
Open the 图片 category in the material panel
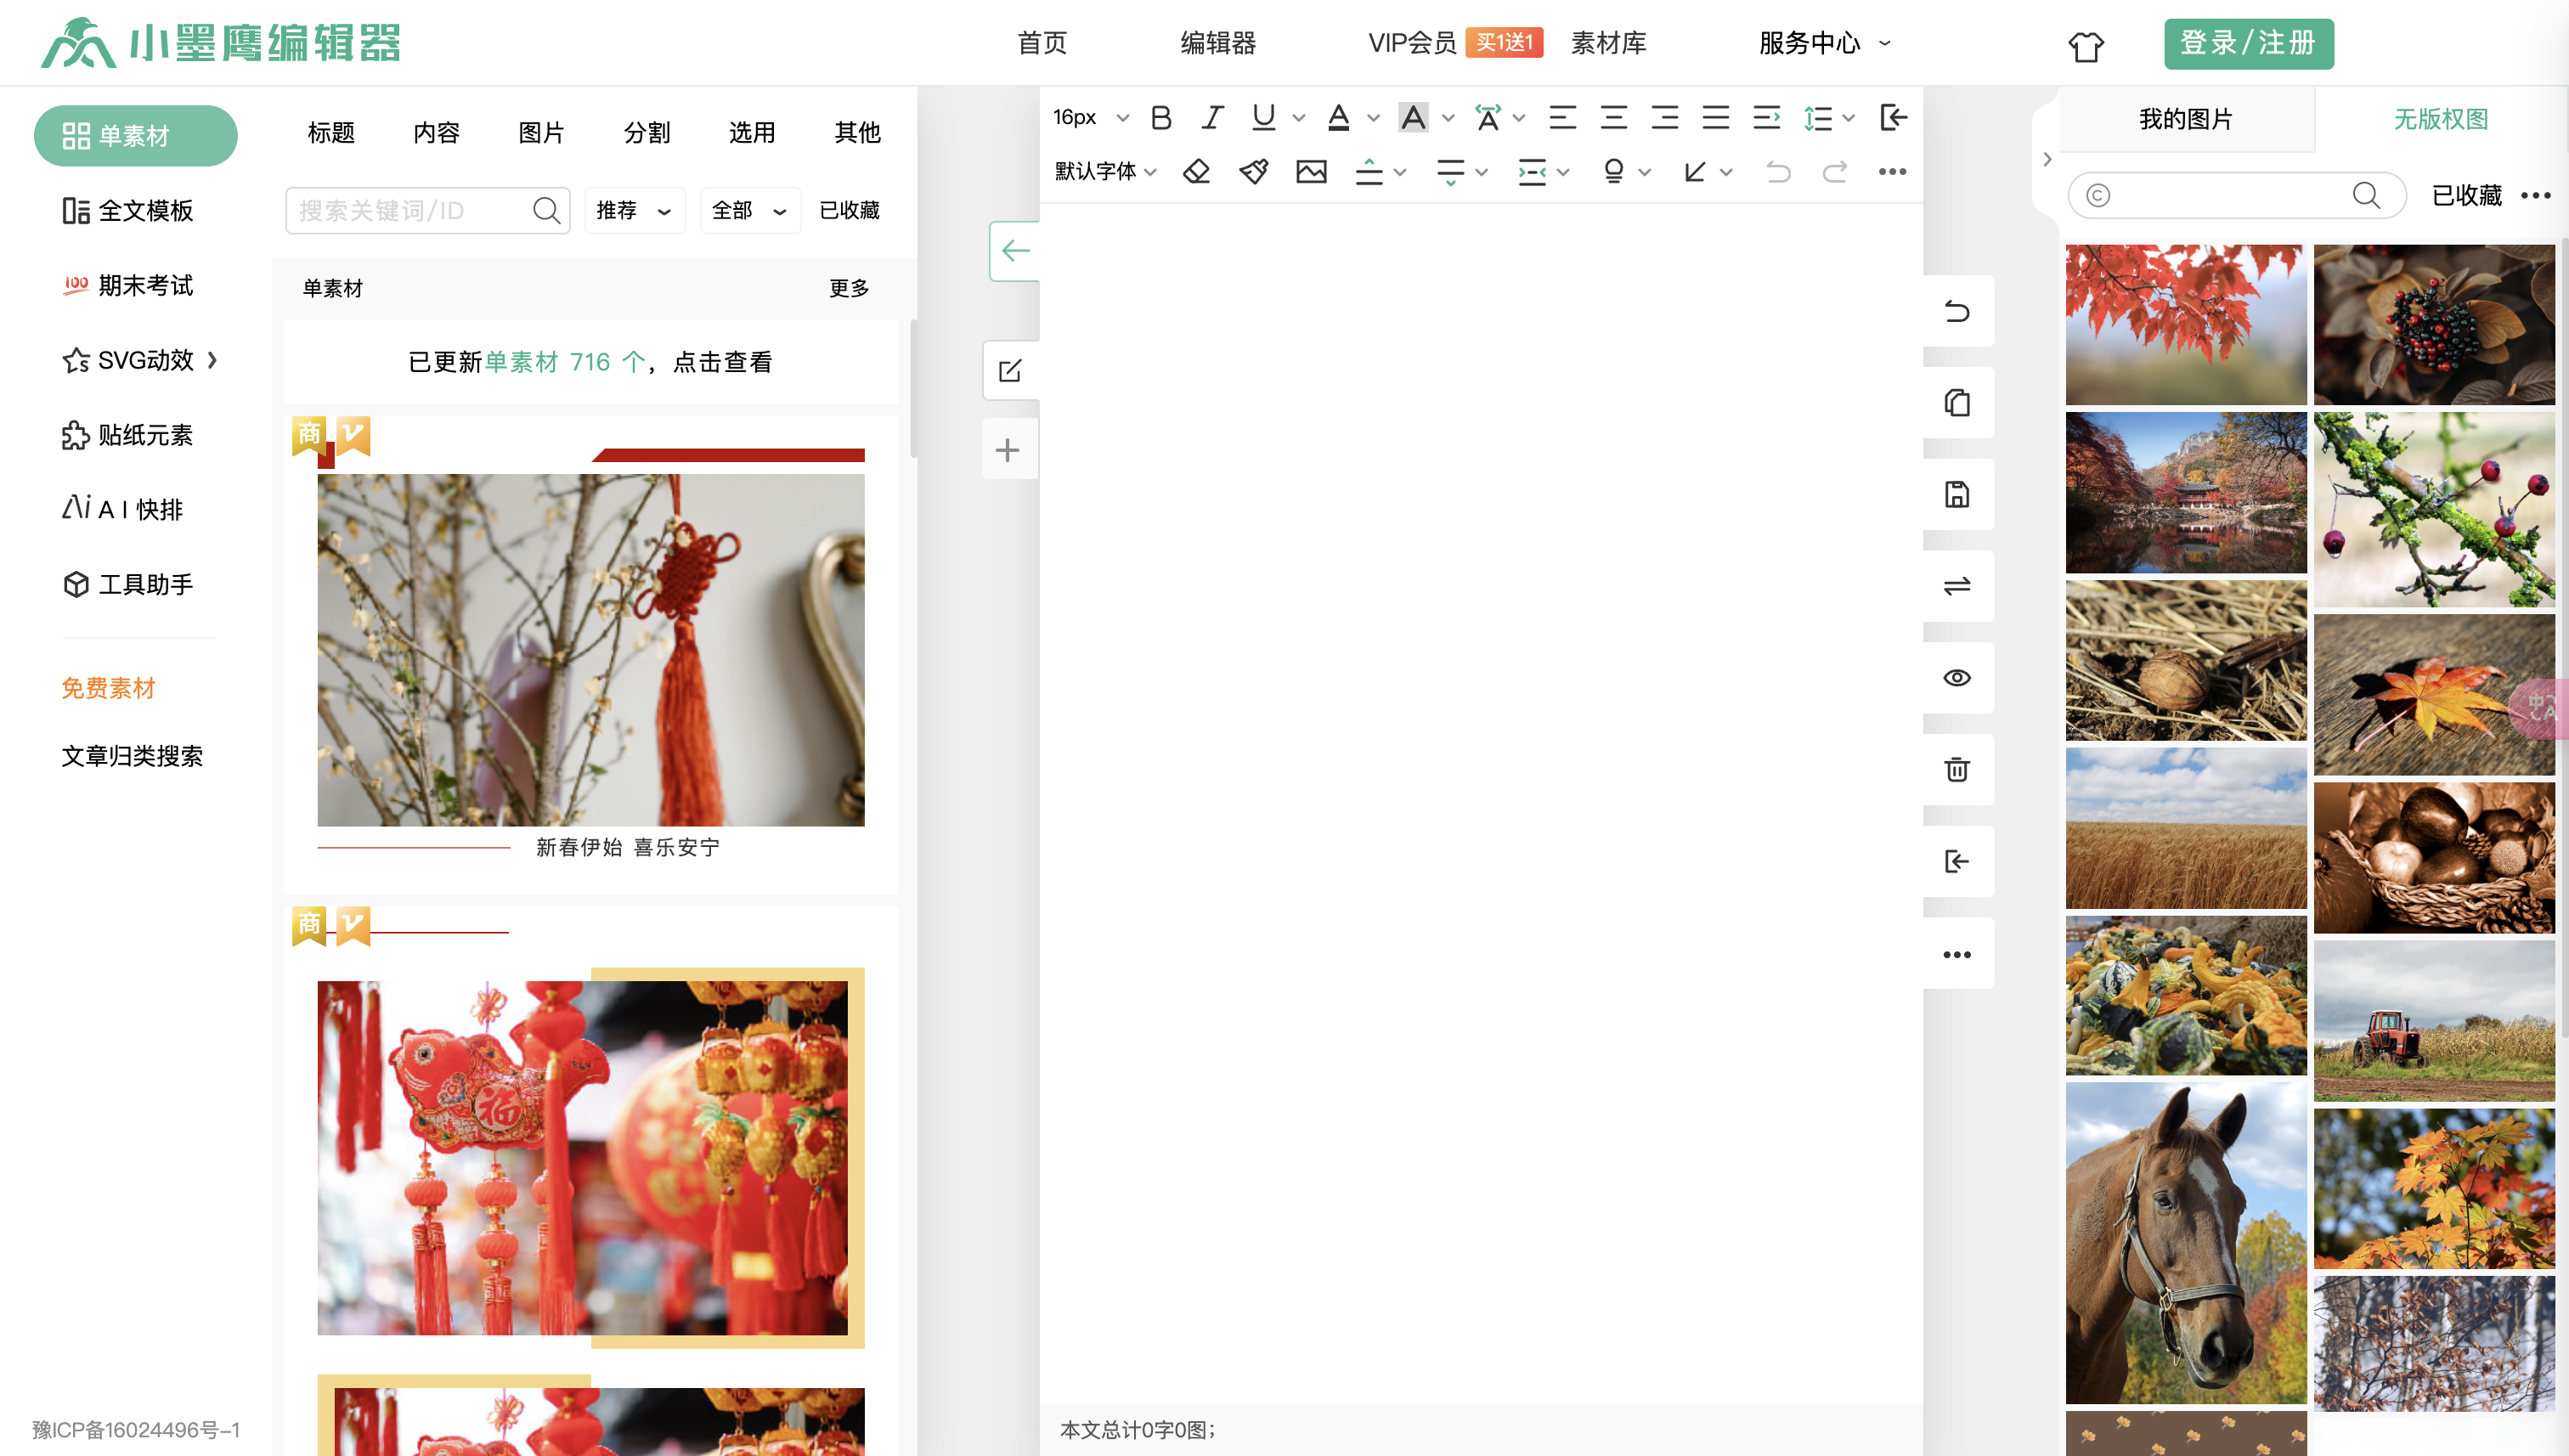541,132
